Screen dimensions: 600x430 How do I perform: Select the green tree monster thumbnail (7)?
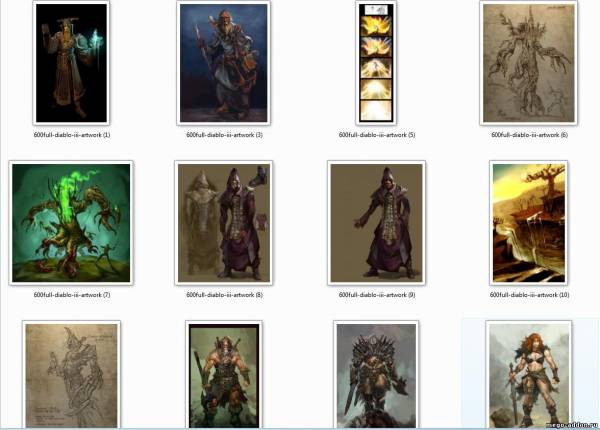71,223
